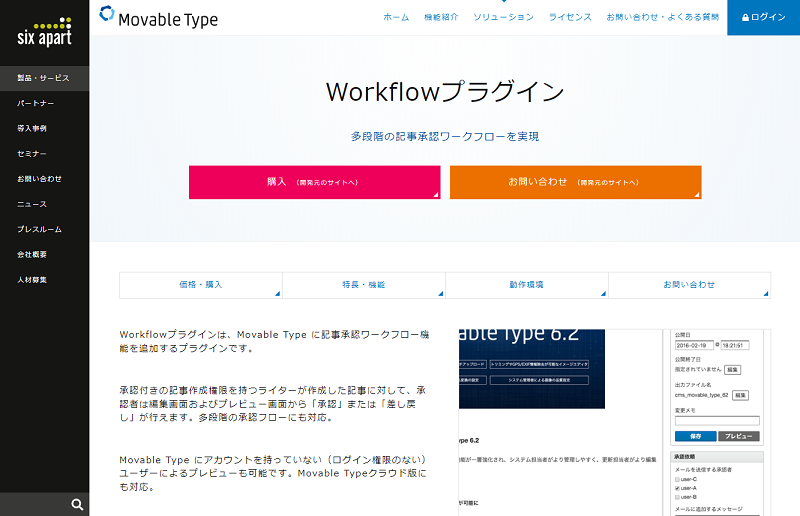Click the blue ログイン button with lock icon
The width and height of the screenshot is (800, 516).
763,17
